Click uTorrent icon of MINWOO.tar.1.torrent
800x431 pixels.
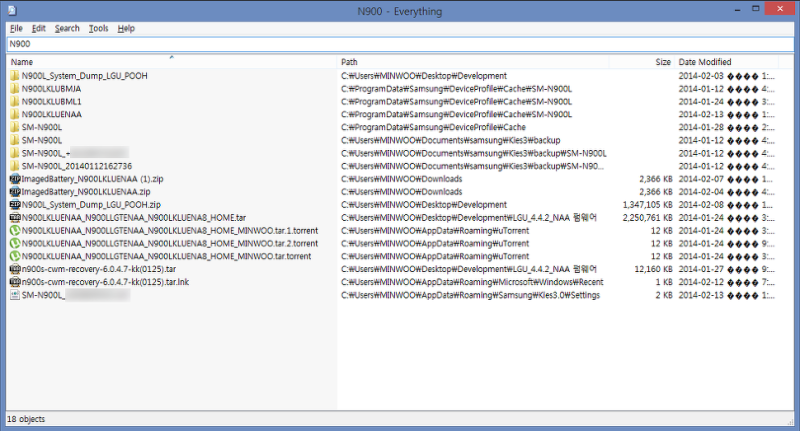[x=15, y=231]
